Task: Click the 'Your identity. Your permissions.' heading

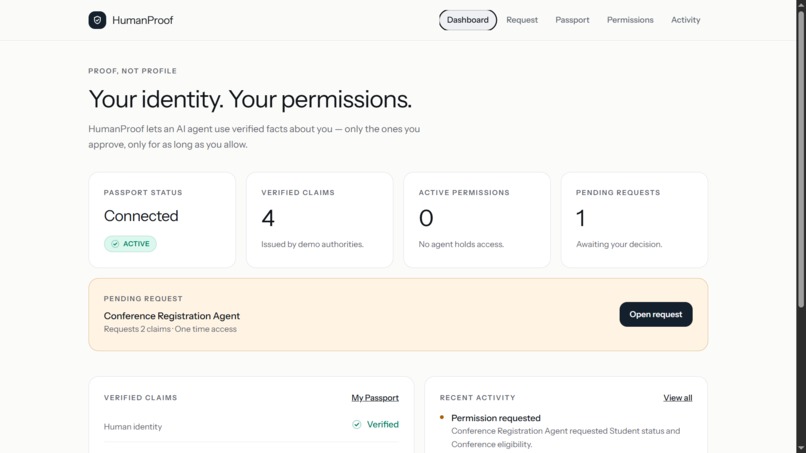Action: pyautogui.click(x=250, y=99)
